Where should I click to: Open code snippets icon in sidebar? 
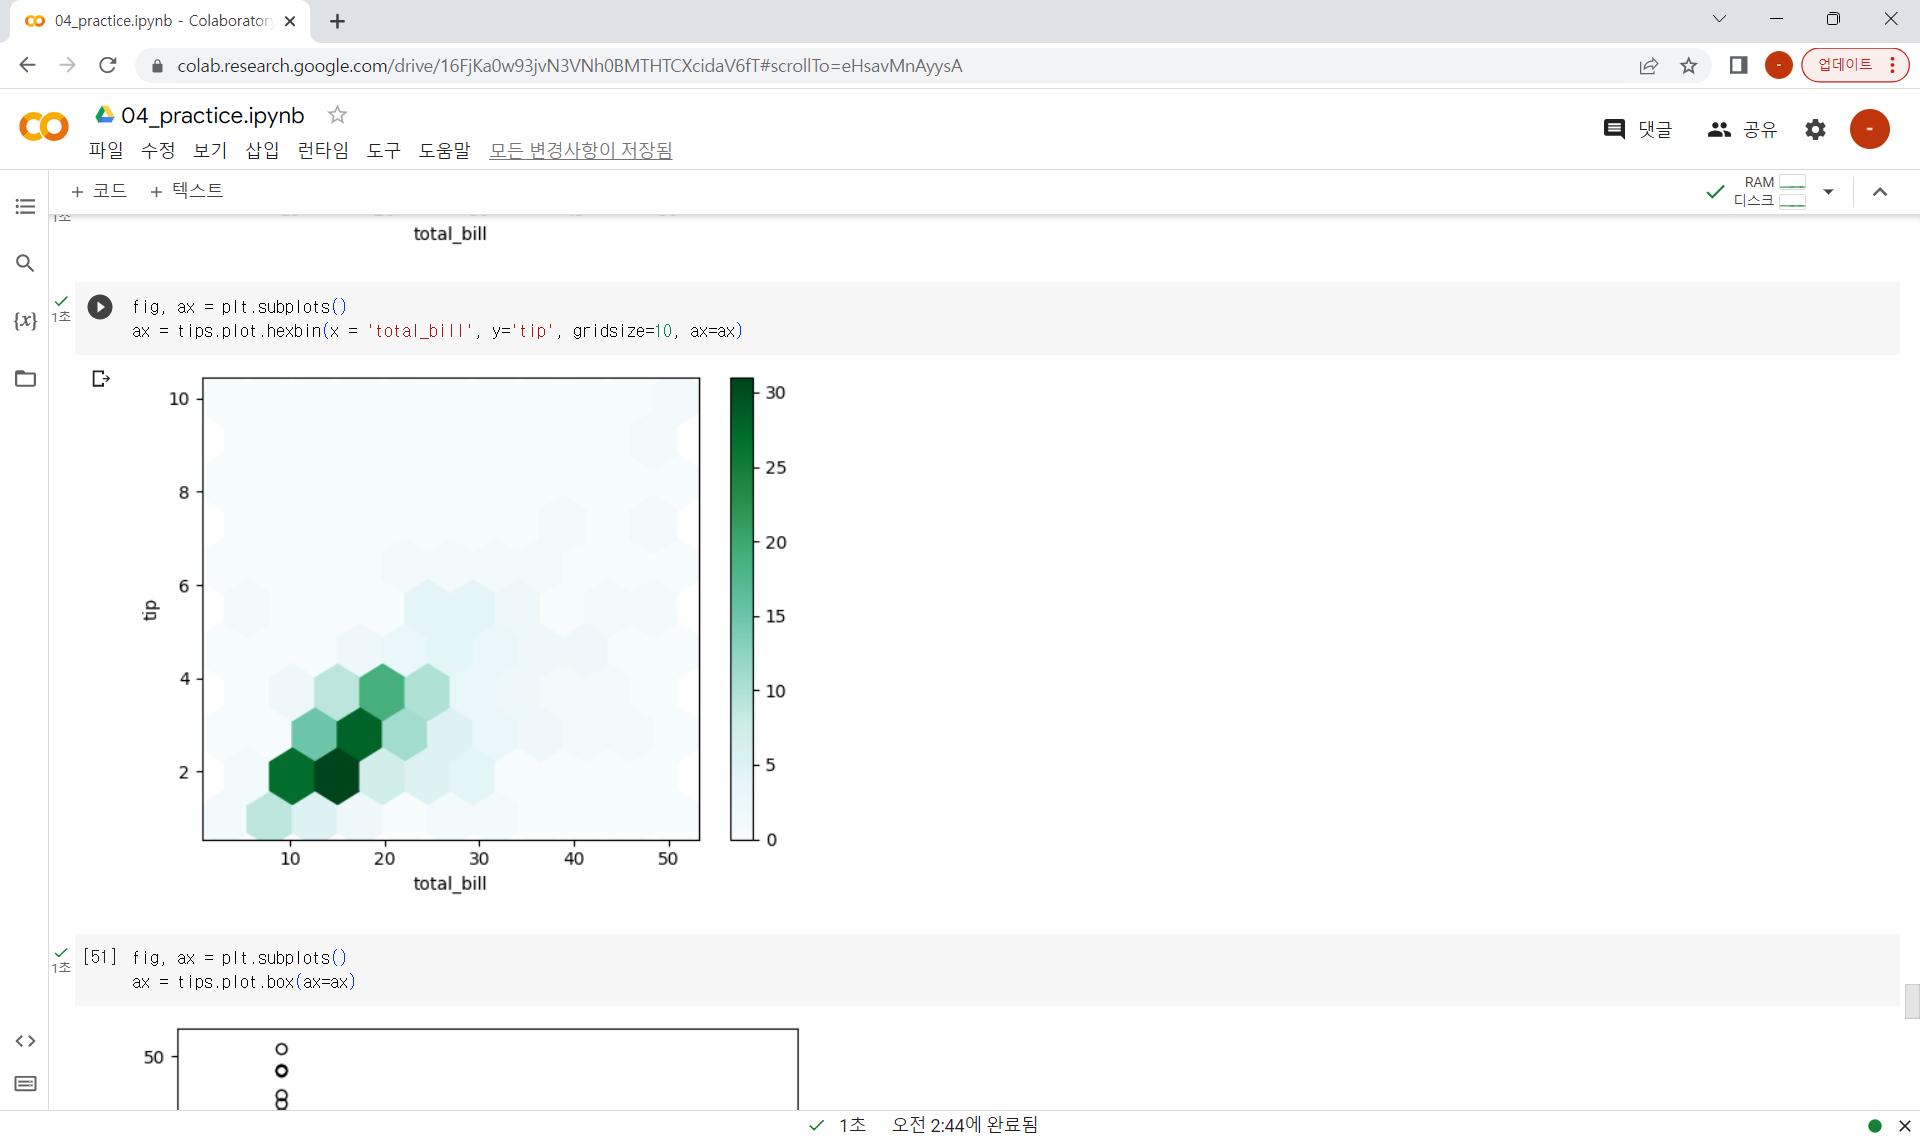coord(25,1041)
